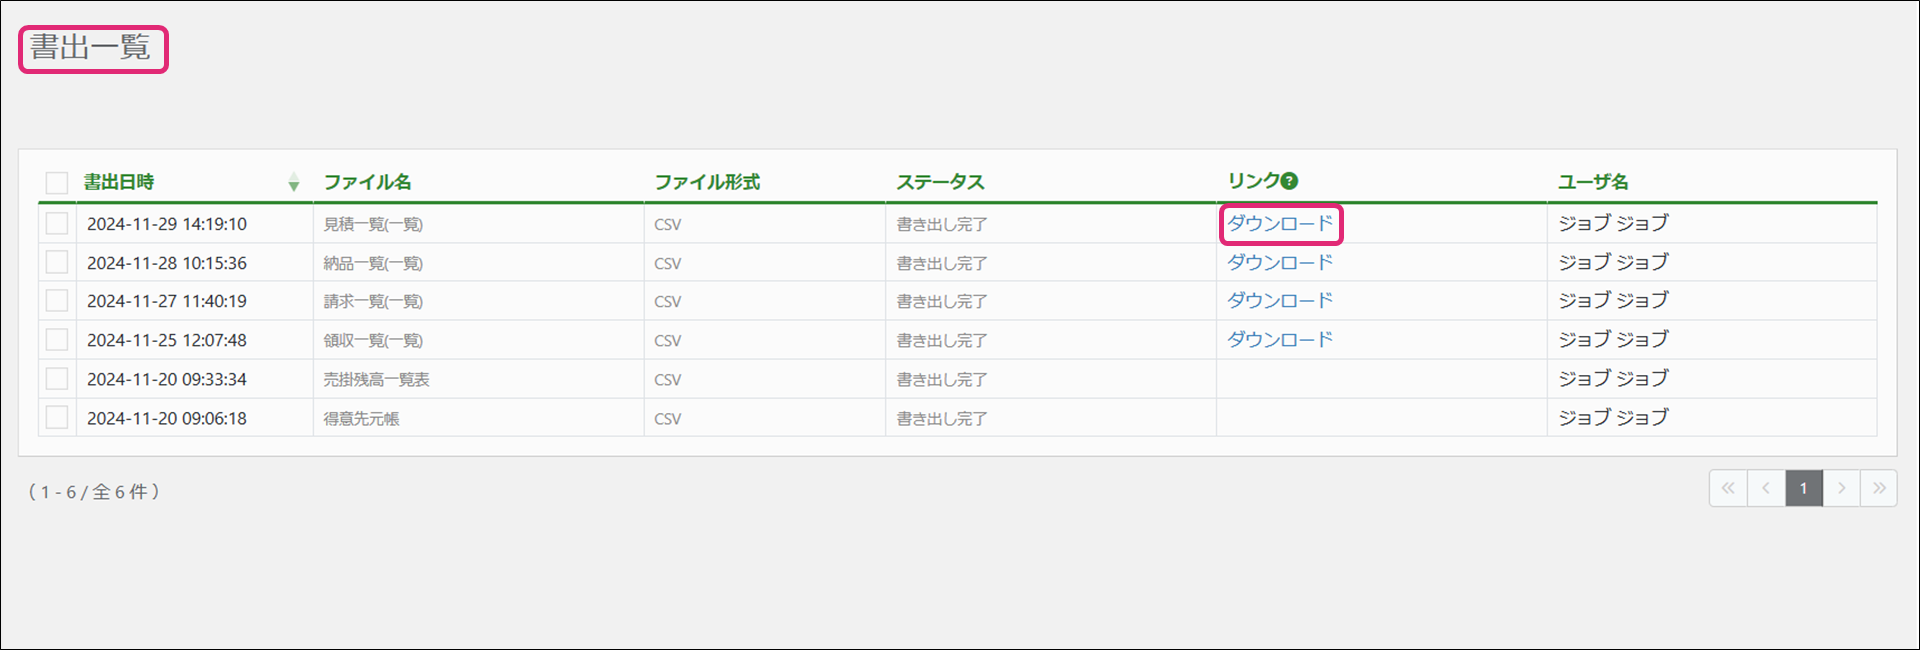1920x650 pixels.
Task: Toggle the 書出日時 sort arrow
Action: pyautogui.click(x=293, y=182)
